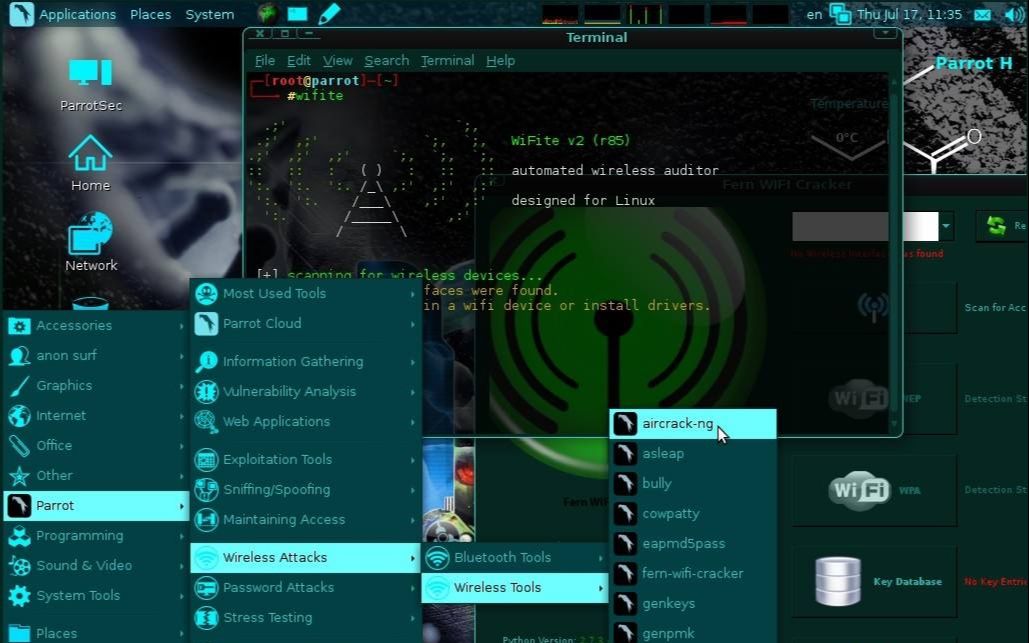Screen dimensions: 1029x643
Task: Open the Key Database icon in Fern
Action: [838, 581]
